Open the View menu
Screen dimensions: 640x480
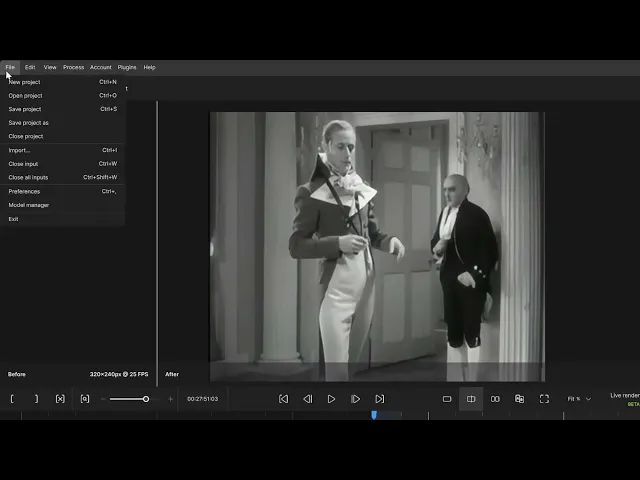50,67
